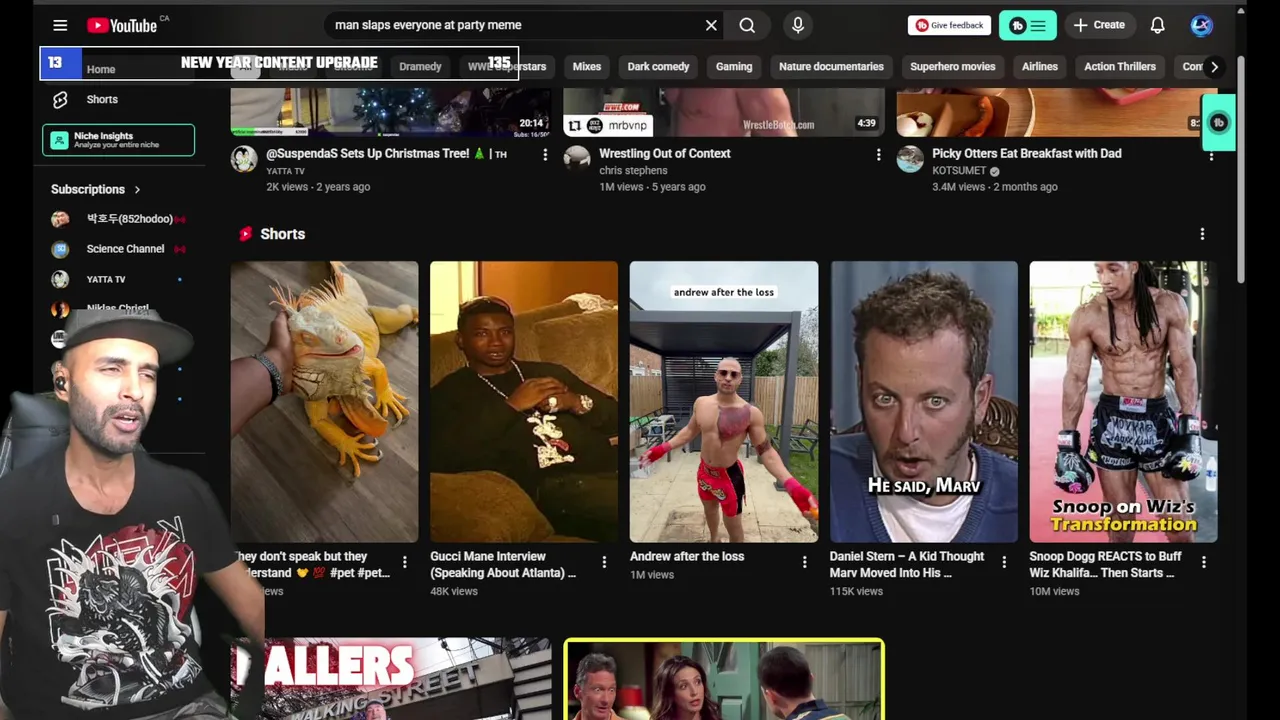
Task: Open options for Wrestling Out of Context
Action: tap(878, 154)
